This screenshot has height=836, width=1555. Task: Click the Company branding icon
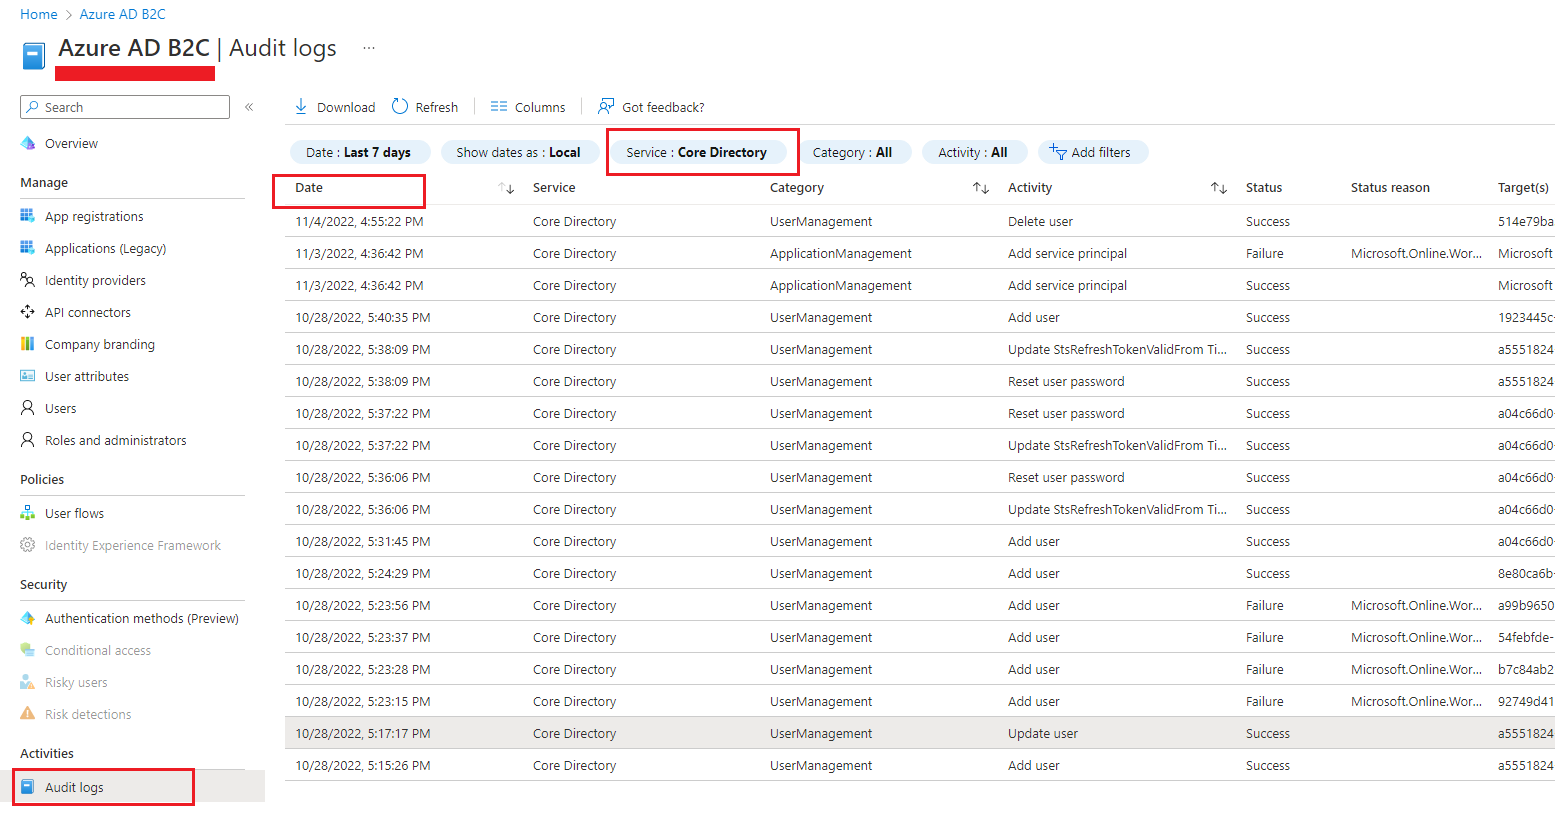click(28, 344)
